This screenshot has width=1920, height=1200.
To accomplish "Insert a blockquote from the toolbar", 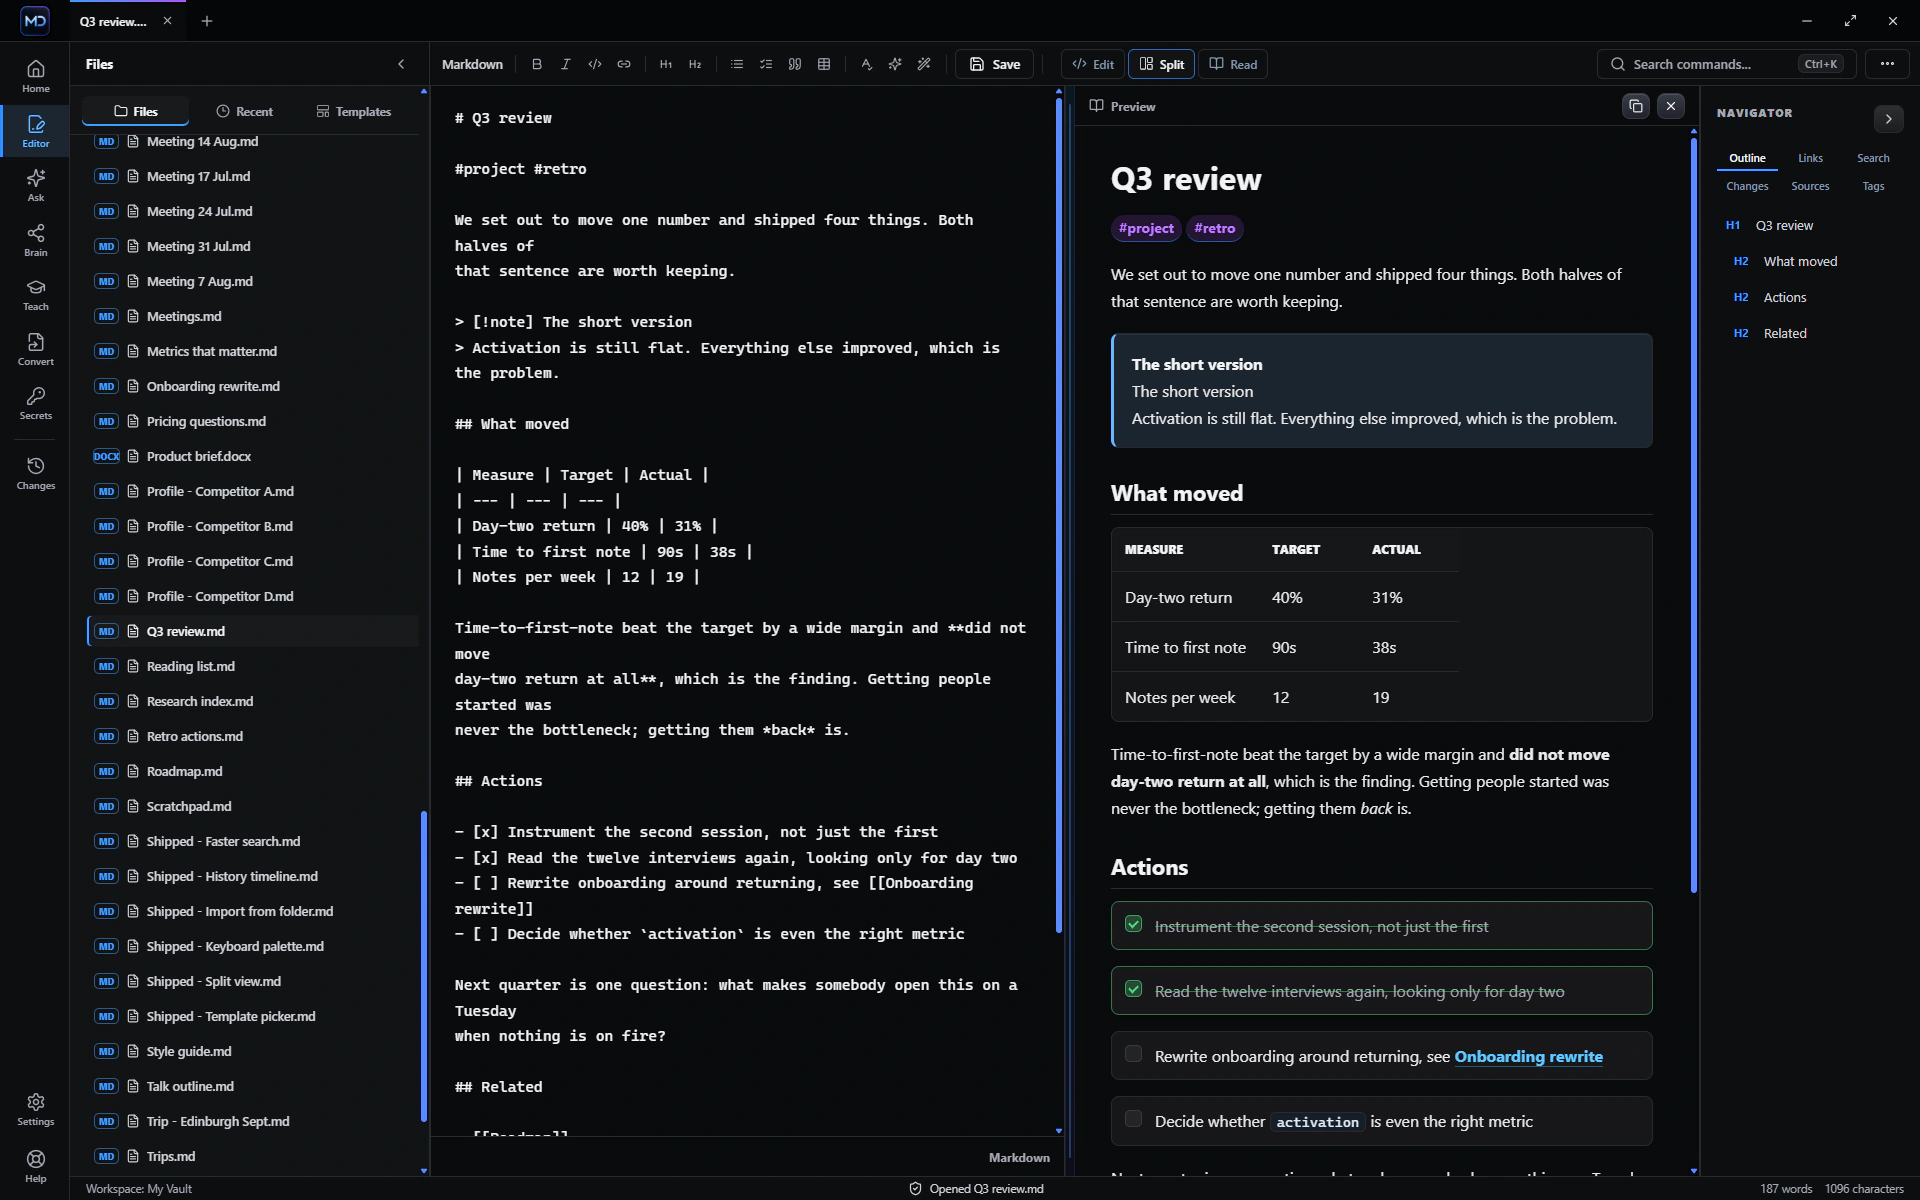I will pyautogui.click(x=795, y=64).
